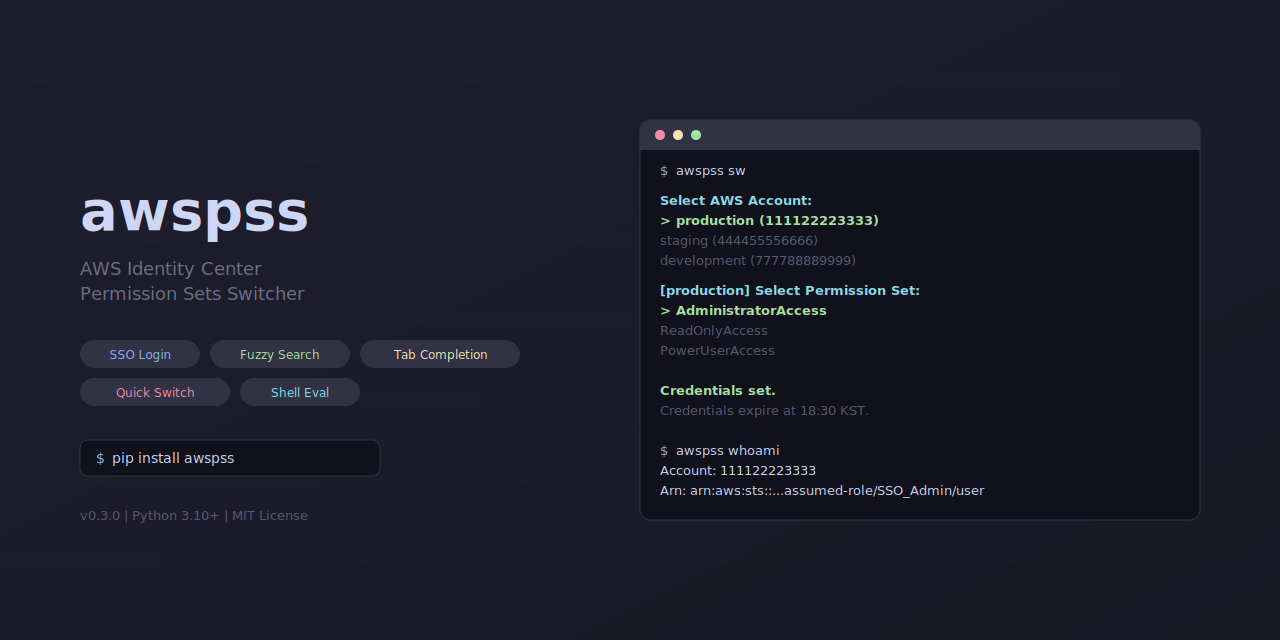Click the credentials expire at 18:30 KST line
1280x640 pixels.
point(764,411)
